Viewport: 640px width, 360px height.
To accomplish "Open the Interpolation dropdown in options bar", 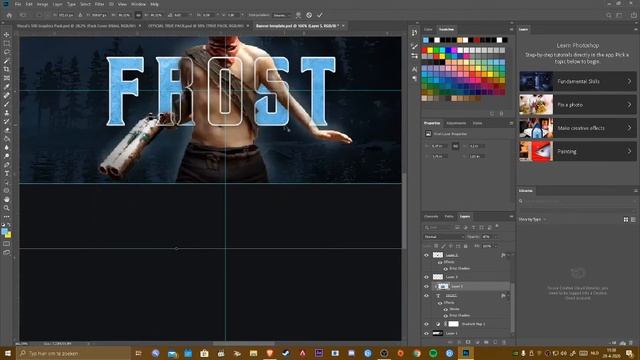I will [x=282, y=15].
